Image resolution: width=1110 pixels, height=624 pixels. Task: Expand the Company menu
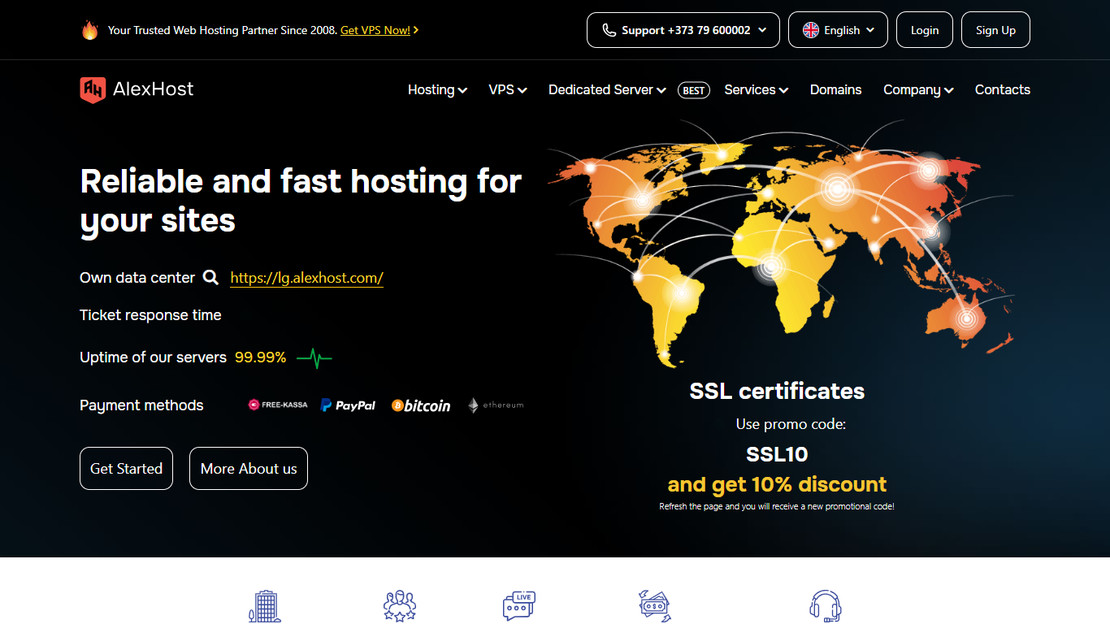pos(918,90)
